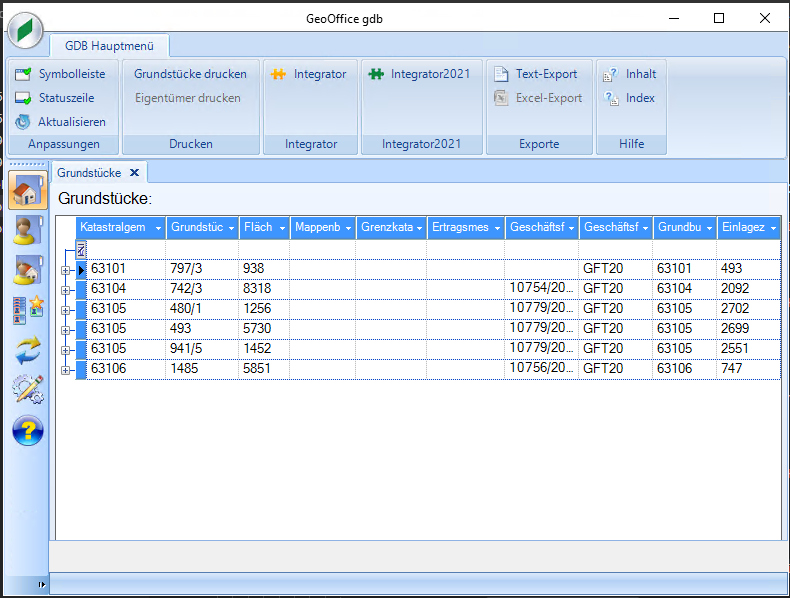
Task: Select Einlagezahl cell 2551
Action: click(x=748, y=349)
